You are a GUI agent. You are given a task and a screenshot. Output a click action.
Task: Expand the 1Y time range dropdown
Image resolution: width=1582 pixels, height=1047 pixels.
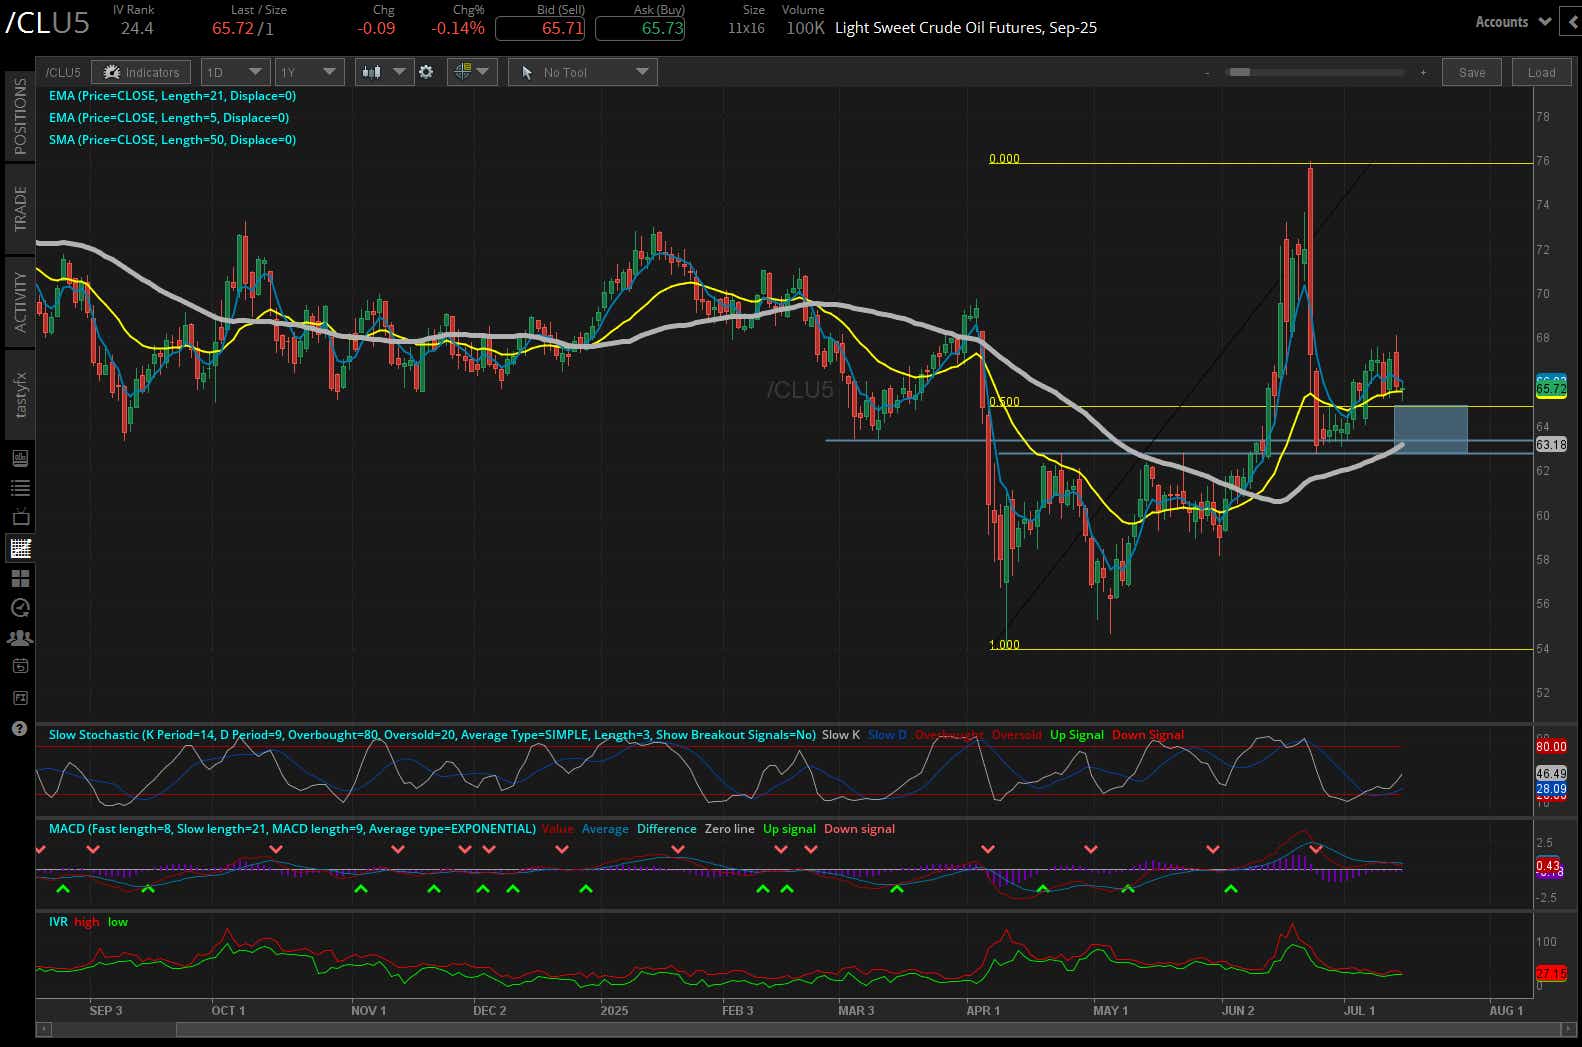(x=309, y=72)
